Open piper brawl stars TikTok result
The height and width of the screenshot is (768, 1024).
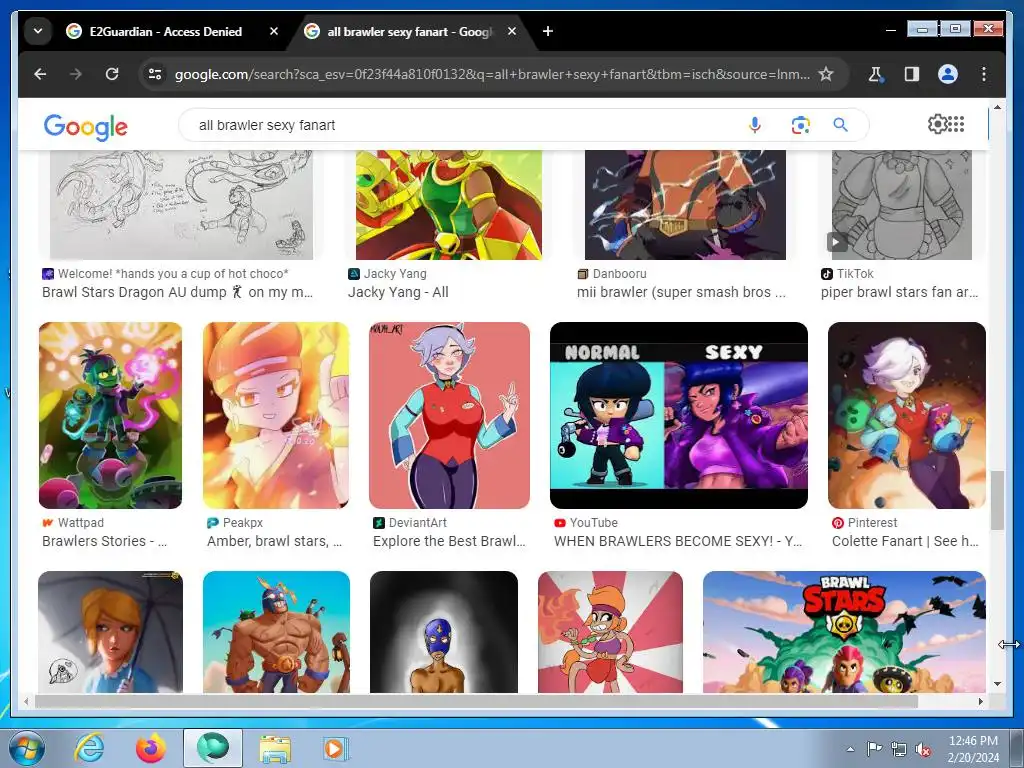coord(899,293)
